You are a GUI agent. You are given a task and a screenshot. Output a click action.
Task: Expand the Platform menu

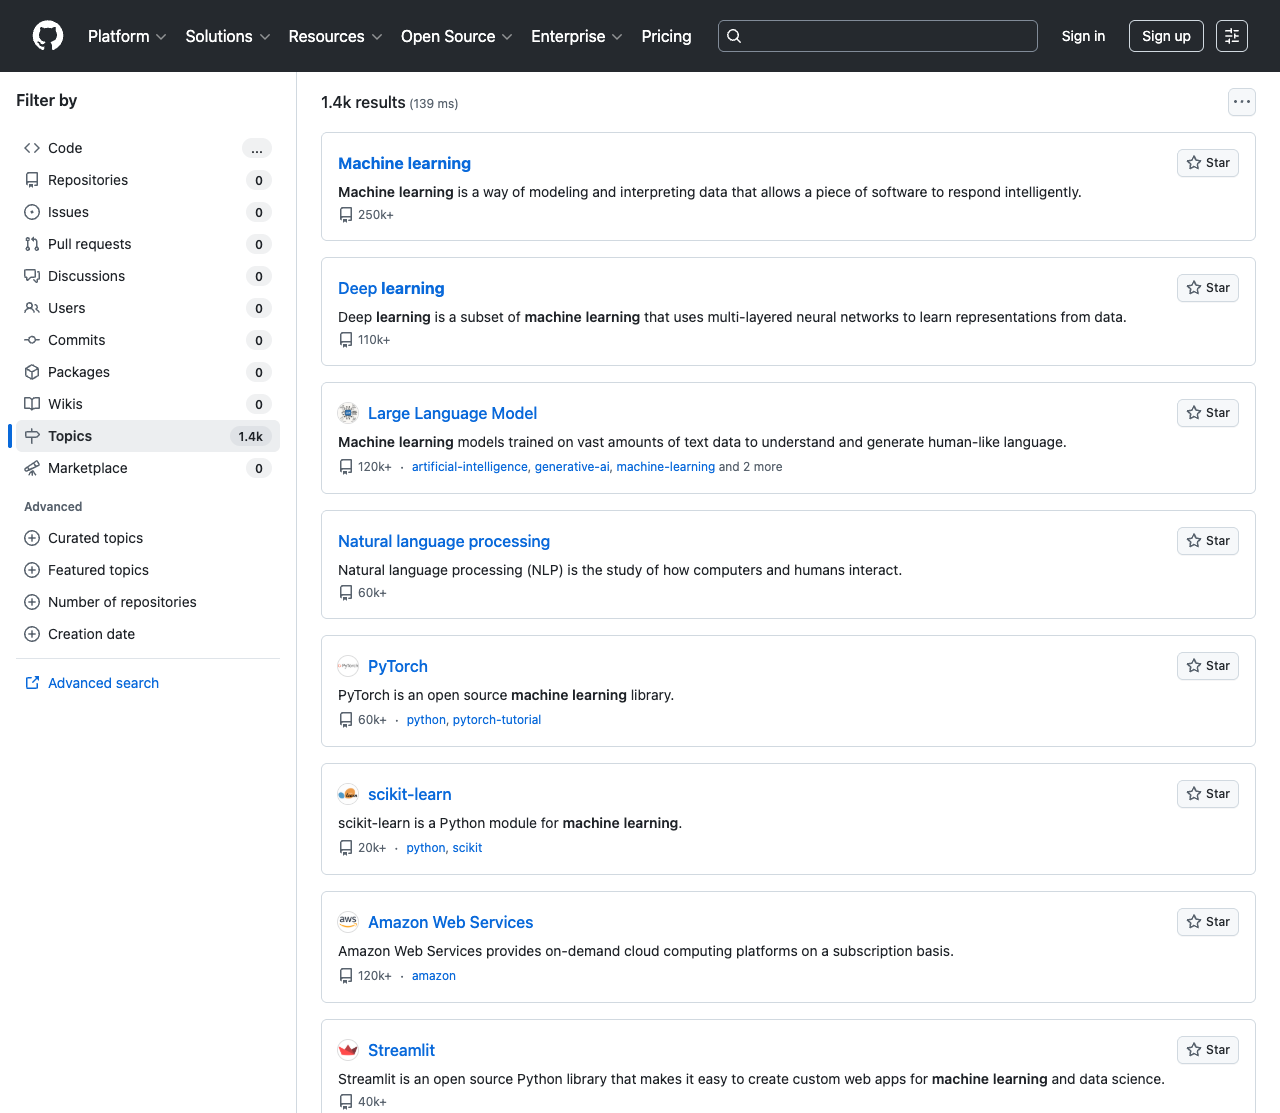coord(127,36)
